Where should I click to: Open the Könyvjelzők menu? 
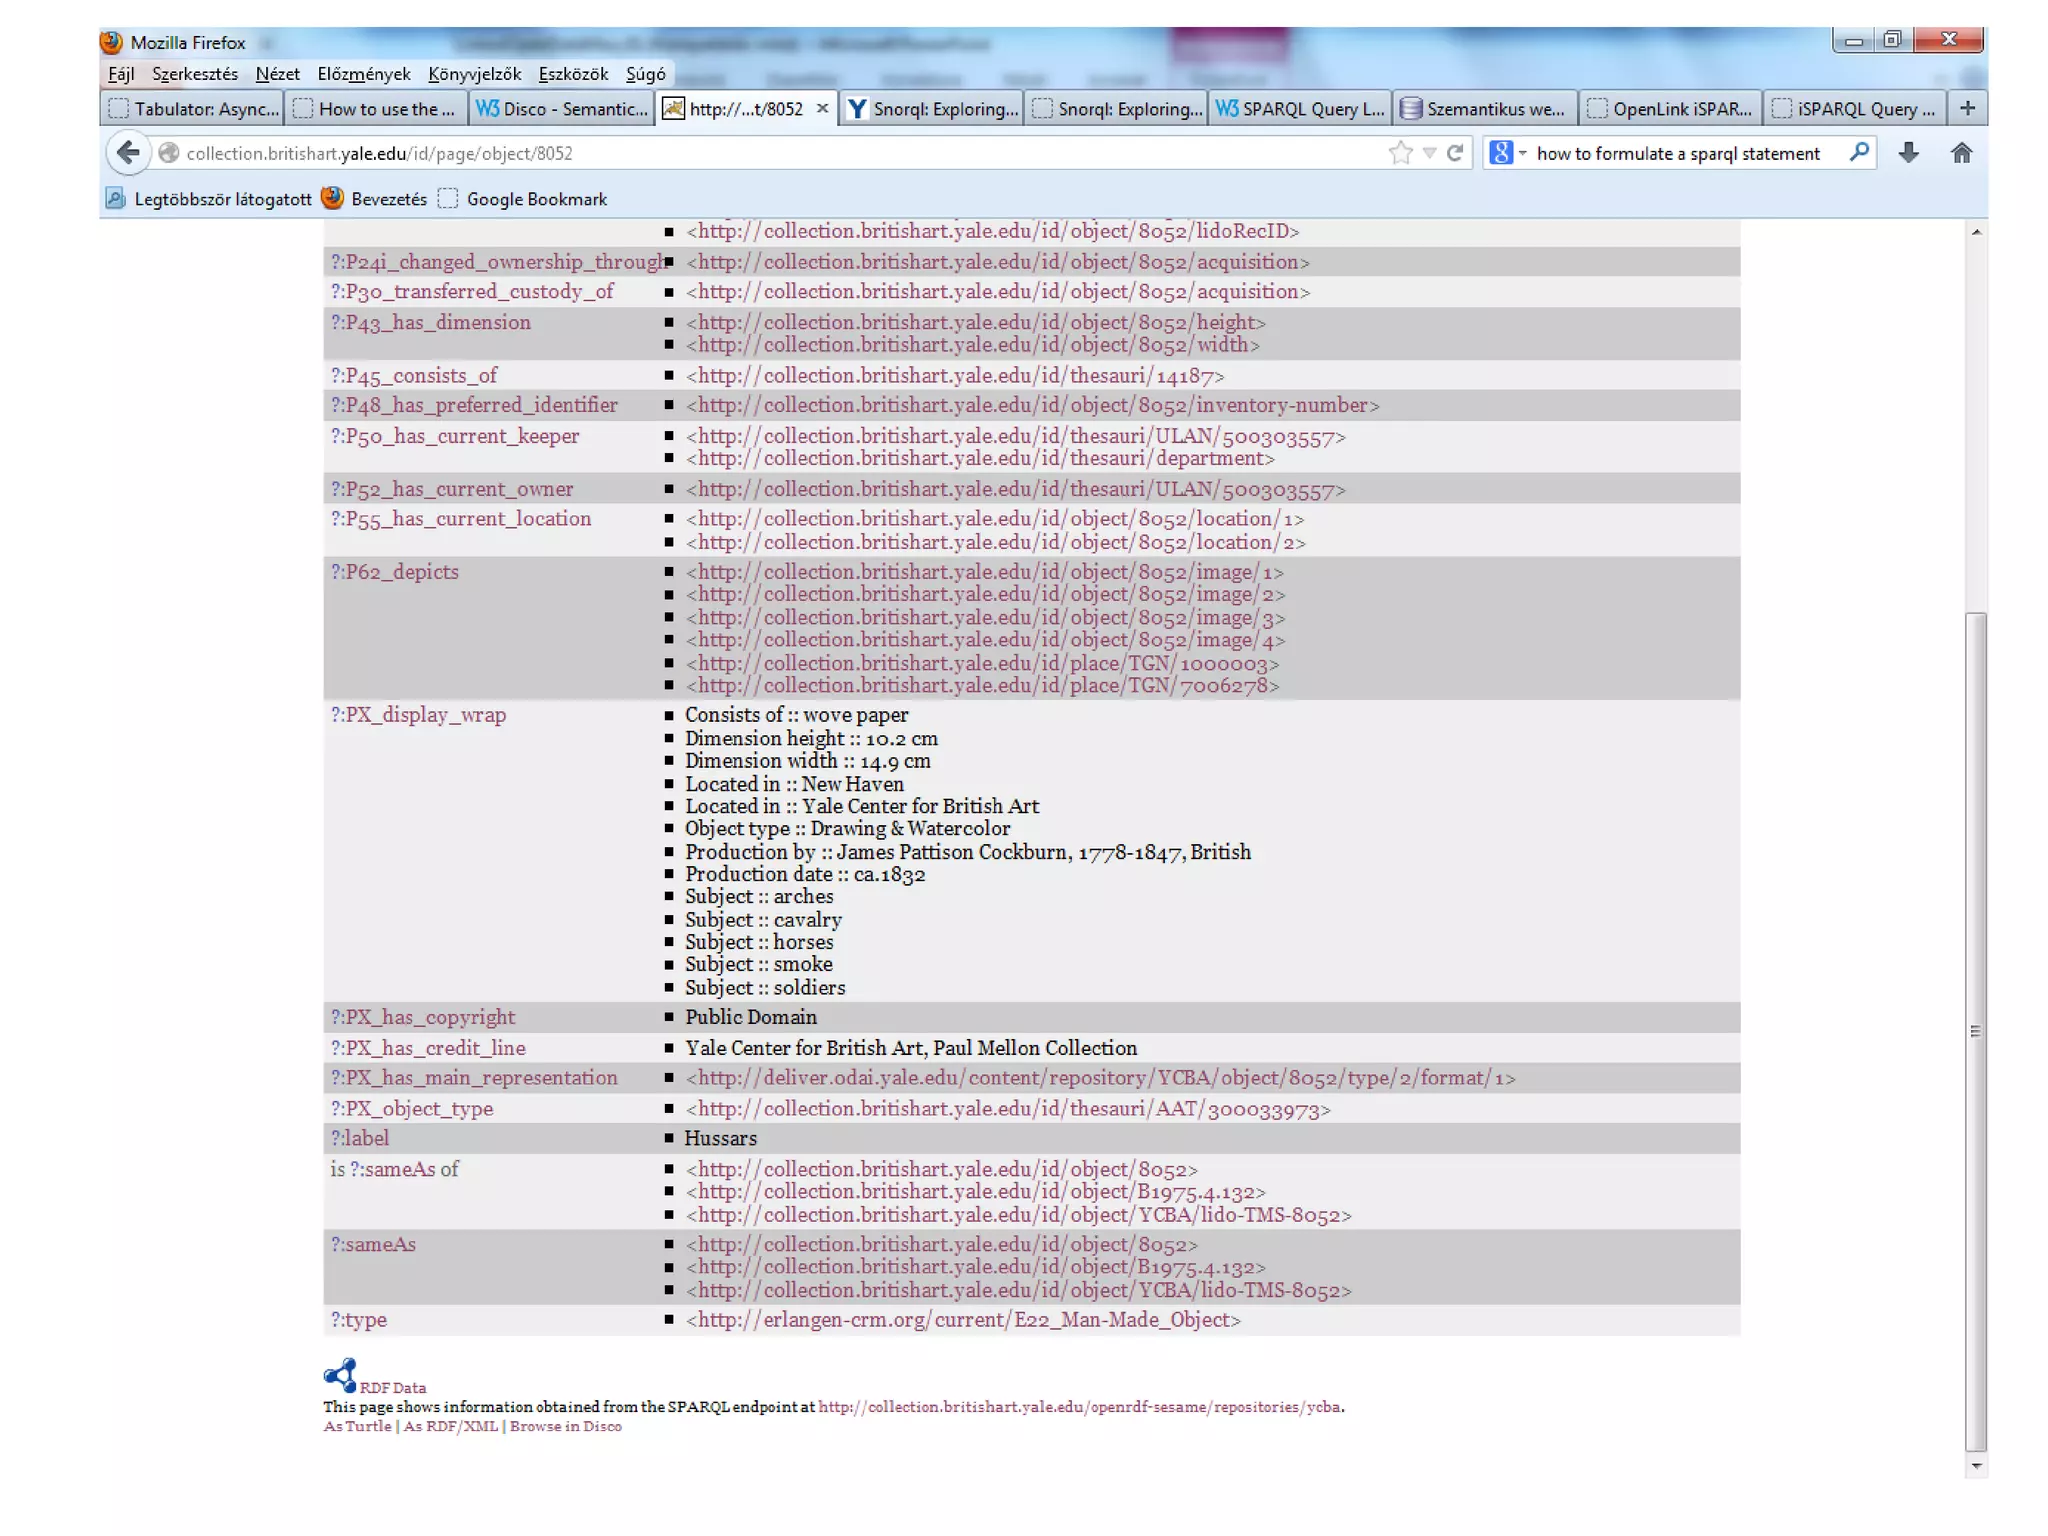point(474,74)
